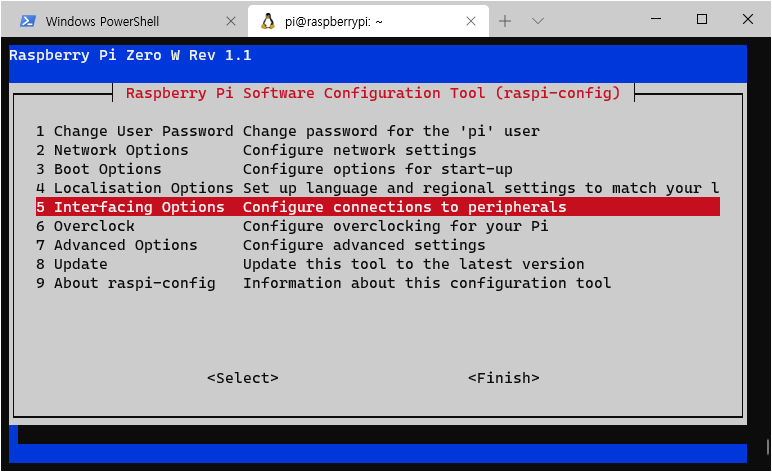Click 'Change password for the 'pi' user' text

point(391,131)
